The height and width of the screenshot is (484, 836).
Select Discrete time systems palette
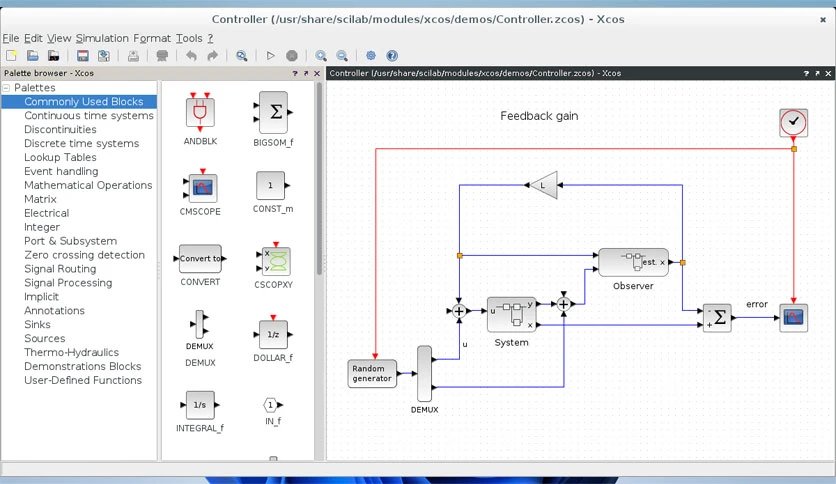(82, 143)
